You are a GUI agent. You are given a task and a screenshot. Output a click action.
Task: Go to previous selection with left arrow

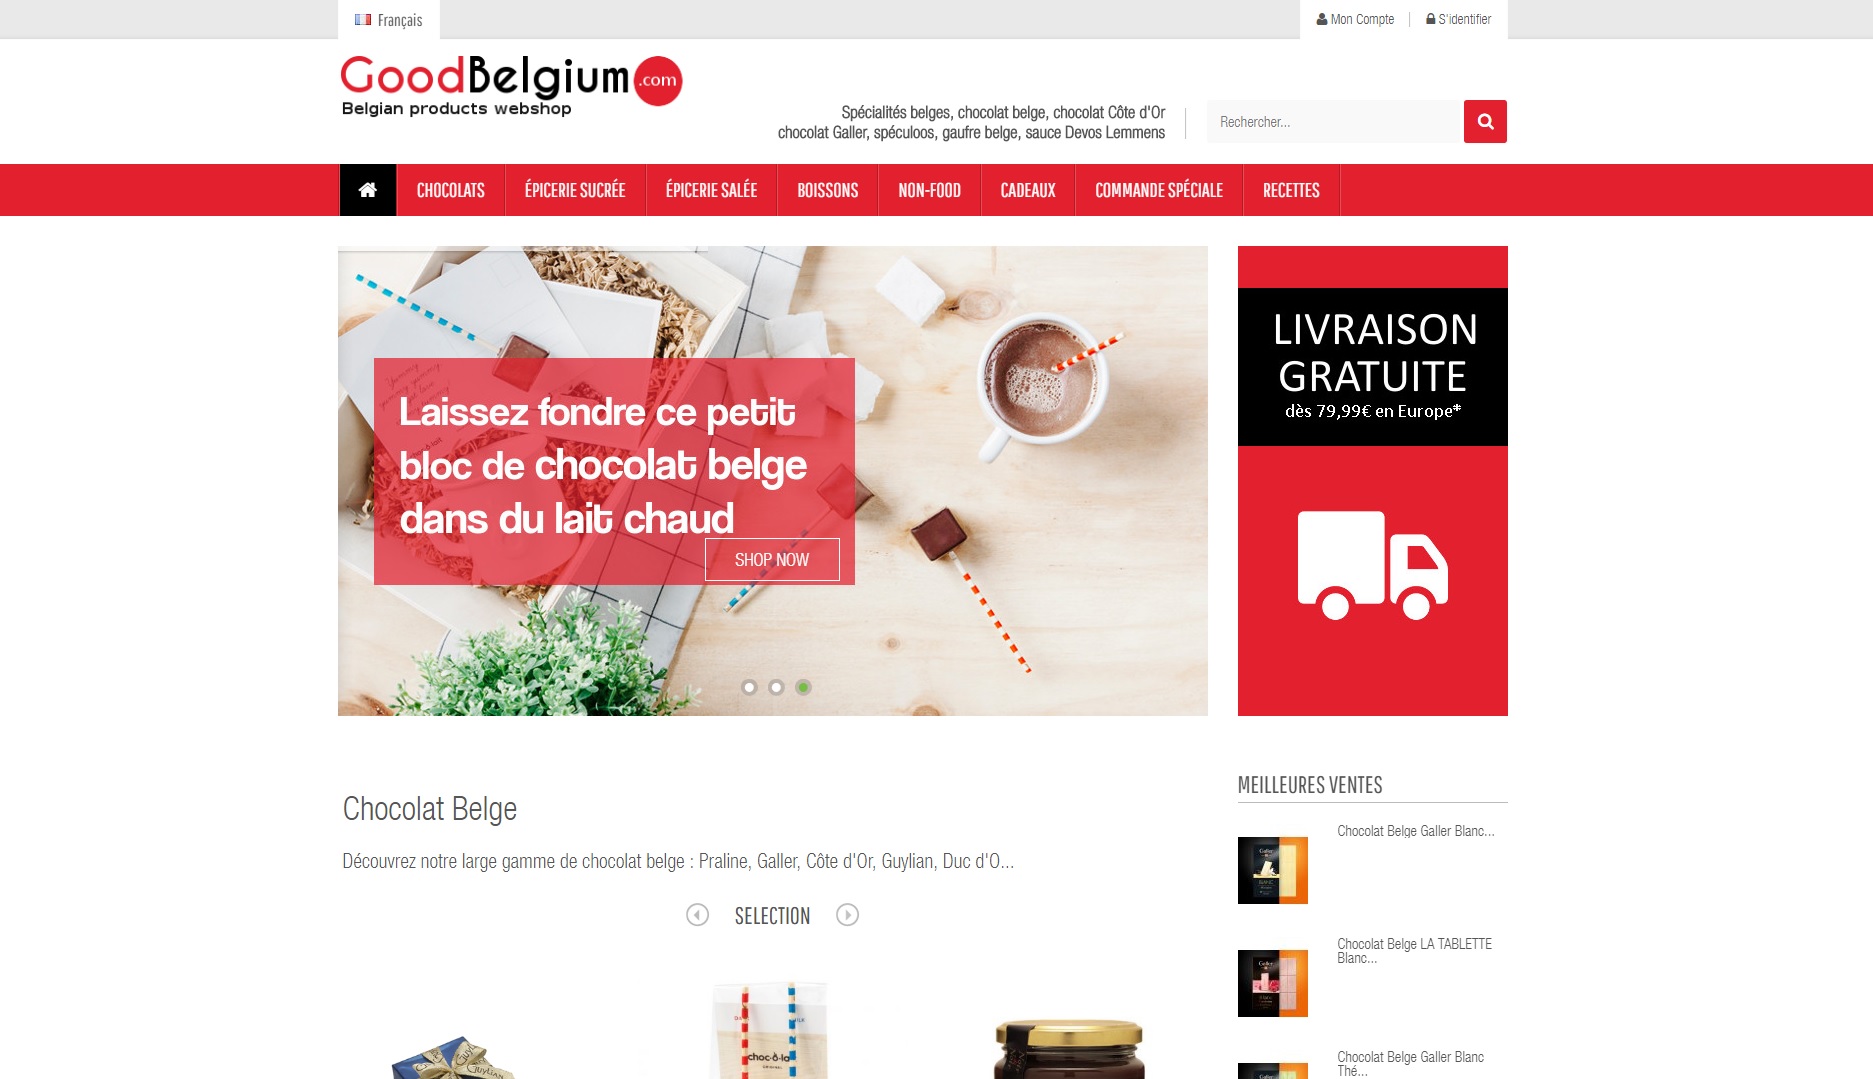pyautogui.click(x=697, y=915)
